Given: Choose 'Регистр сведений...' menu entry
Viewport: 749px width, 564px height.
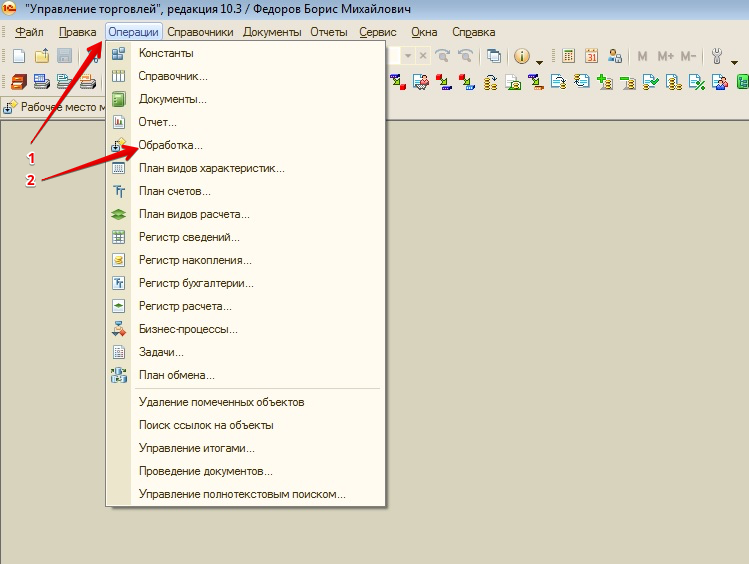Looking at the screenshot, I should tap(189, 237).
